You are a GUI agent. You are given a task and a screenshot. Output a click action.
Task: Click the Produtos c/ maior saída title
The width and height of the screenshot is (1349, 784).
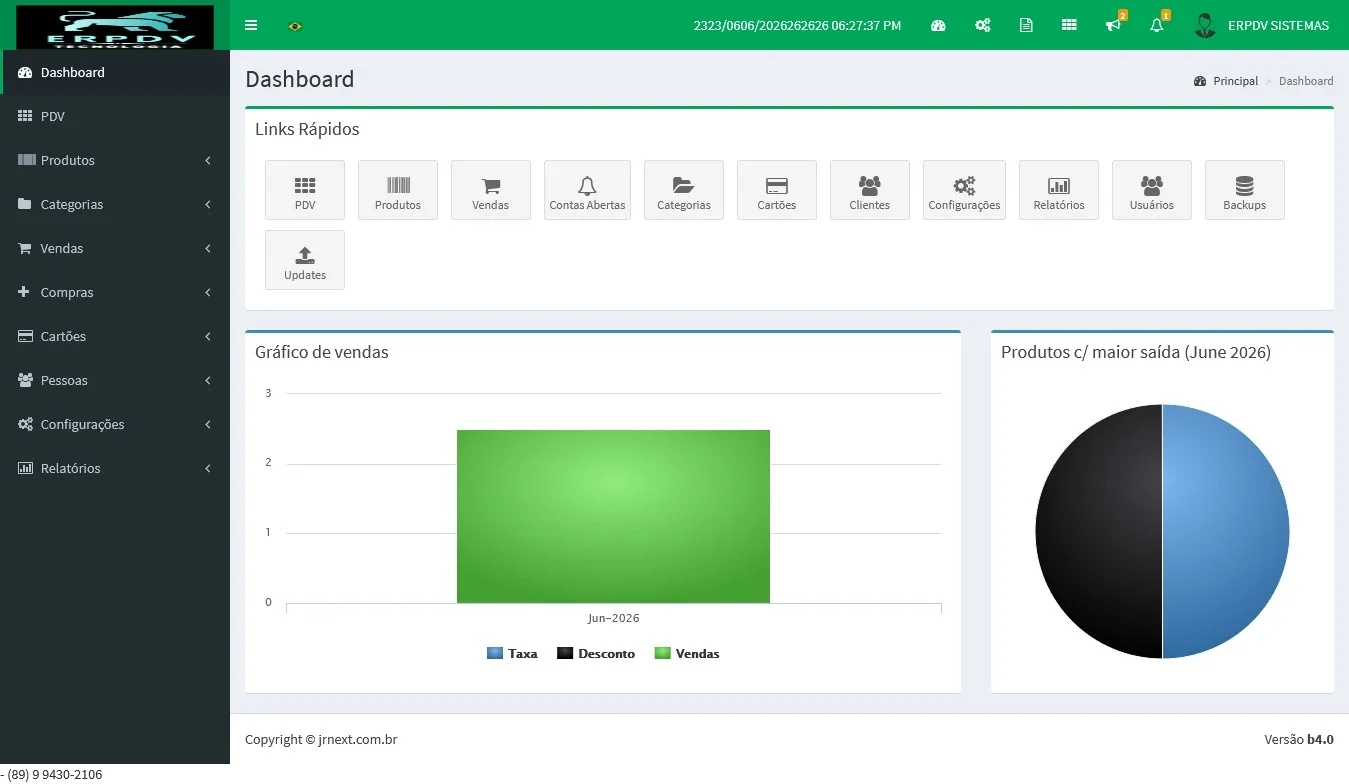(x=1136, y=352)
